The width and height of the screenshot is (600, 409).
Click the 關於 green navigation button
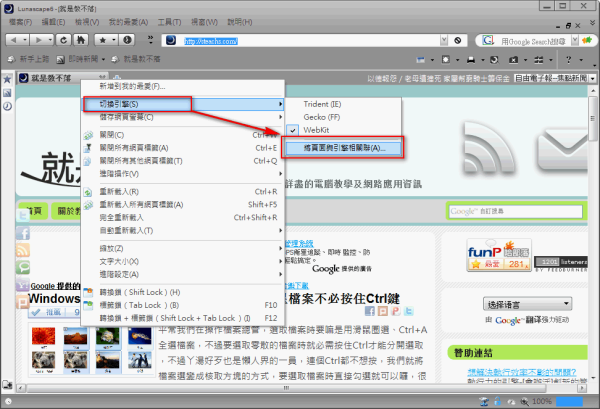[67, 211]
